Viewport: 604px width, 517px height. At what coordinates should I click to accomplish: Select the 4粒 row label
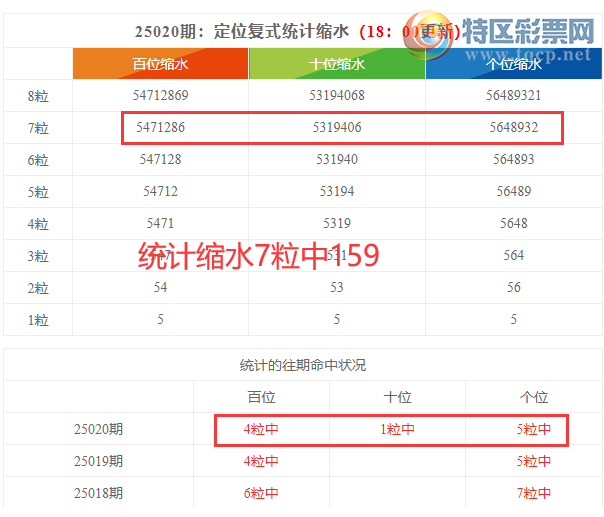coord(38,224)
